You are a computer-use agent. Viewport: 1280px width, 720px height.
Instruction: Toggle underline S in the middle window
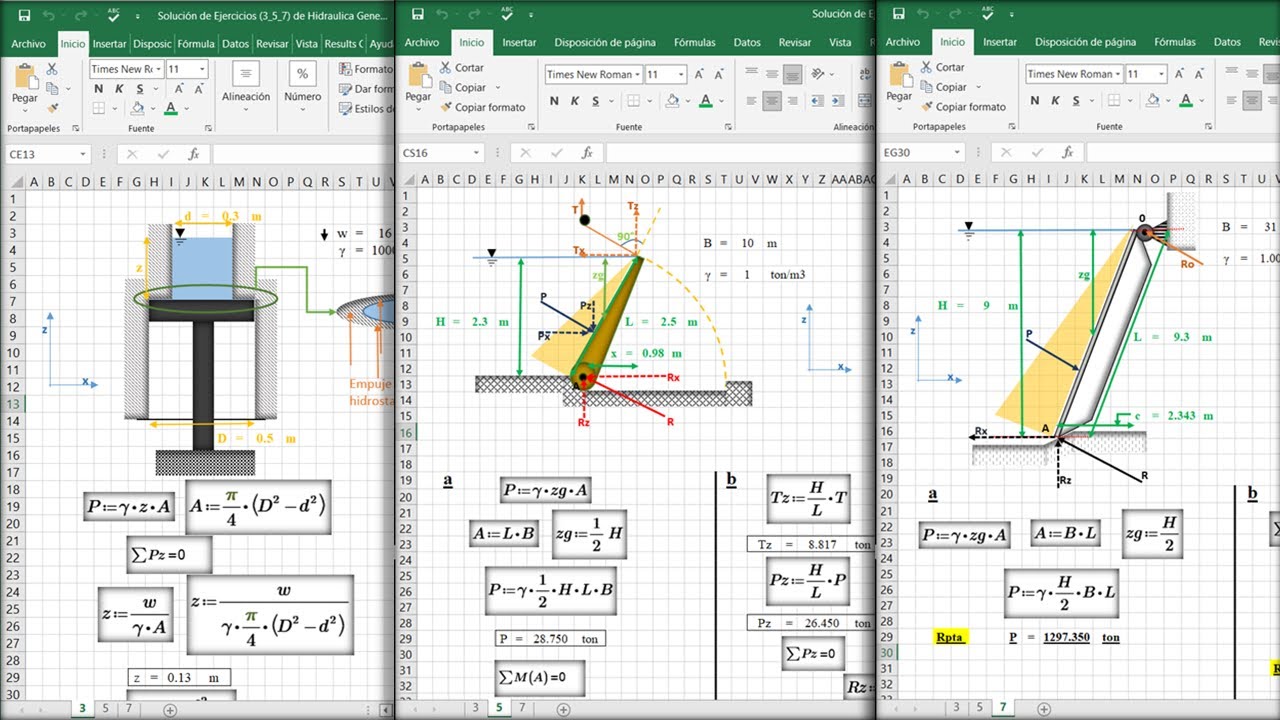click(x=596, y=101)
